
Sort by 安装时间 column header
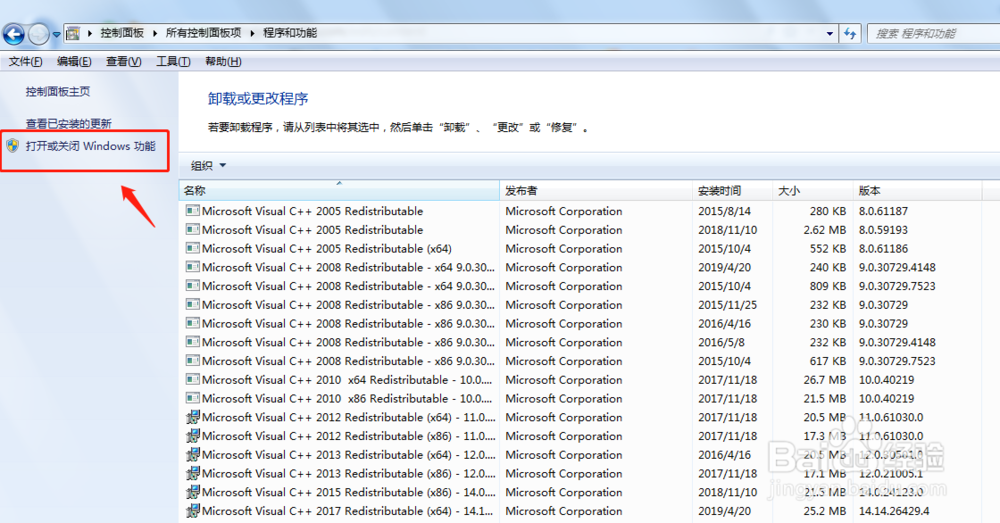tap(733, 191)
